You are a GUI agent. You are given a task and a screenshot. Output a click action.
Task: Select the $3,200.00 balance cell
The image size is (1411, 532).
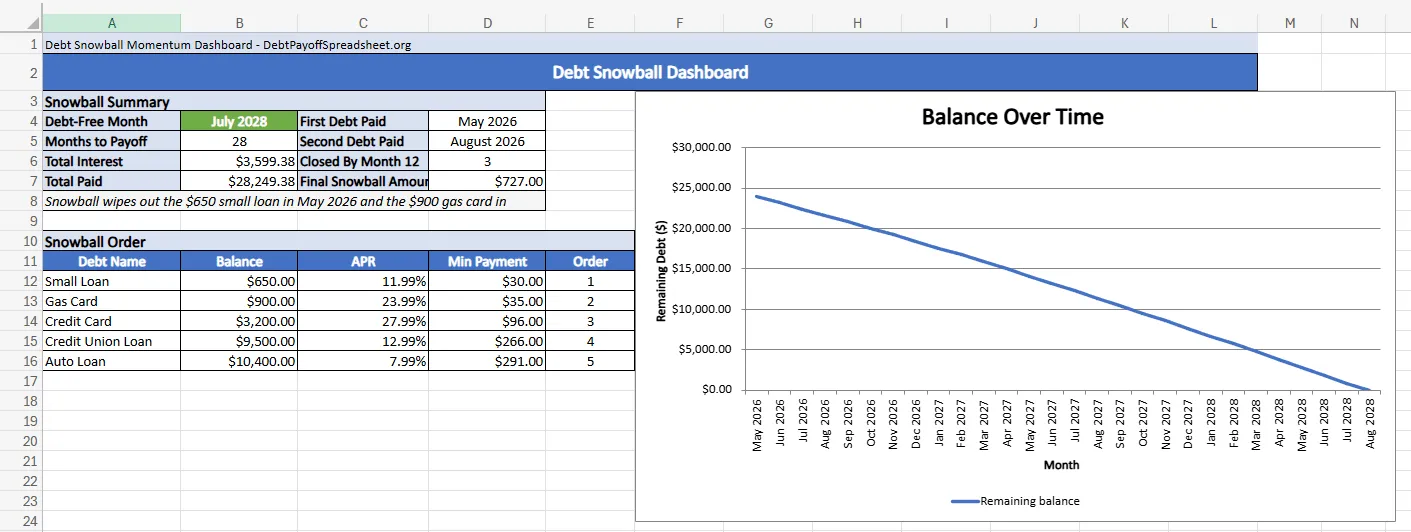(239, 321)
